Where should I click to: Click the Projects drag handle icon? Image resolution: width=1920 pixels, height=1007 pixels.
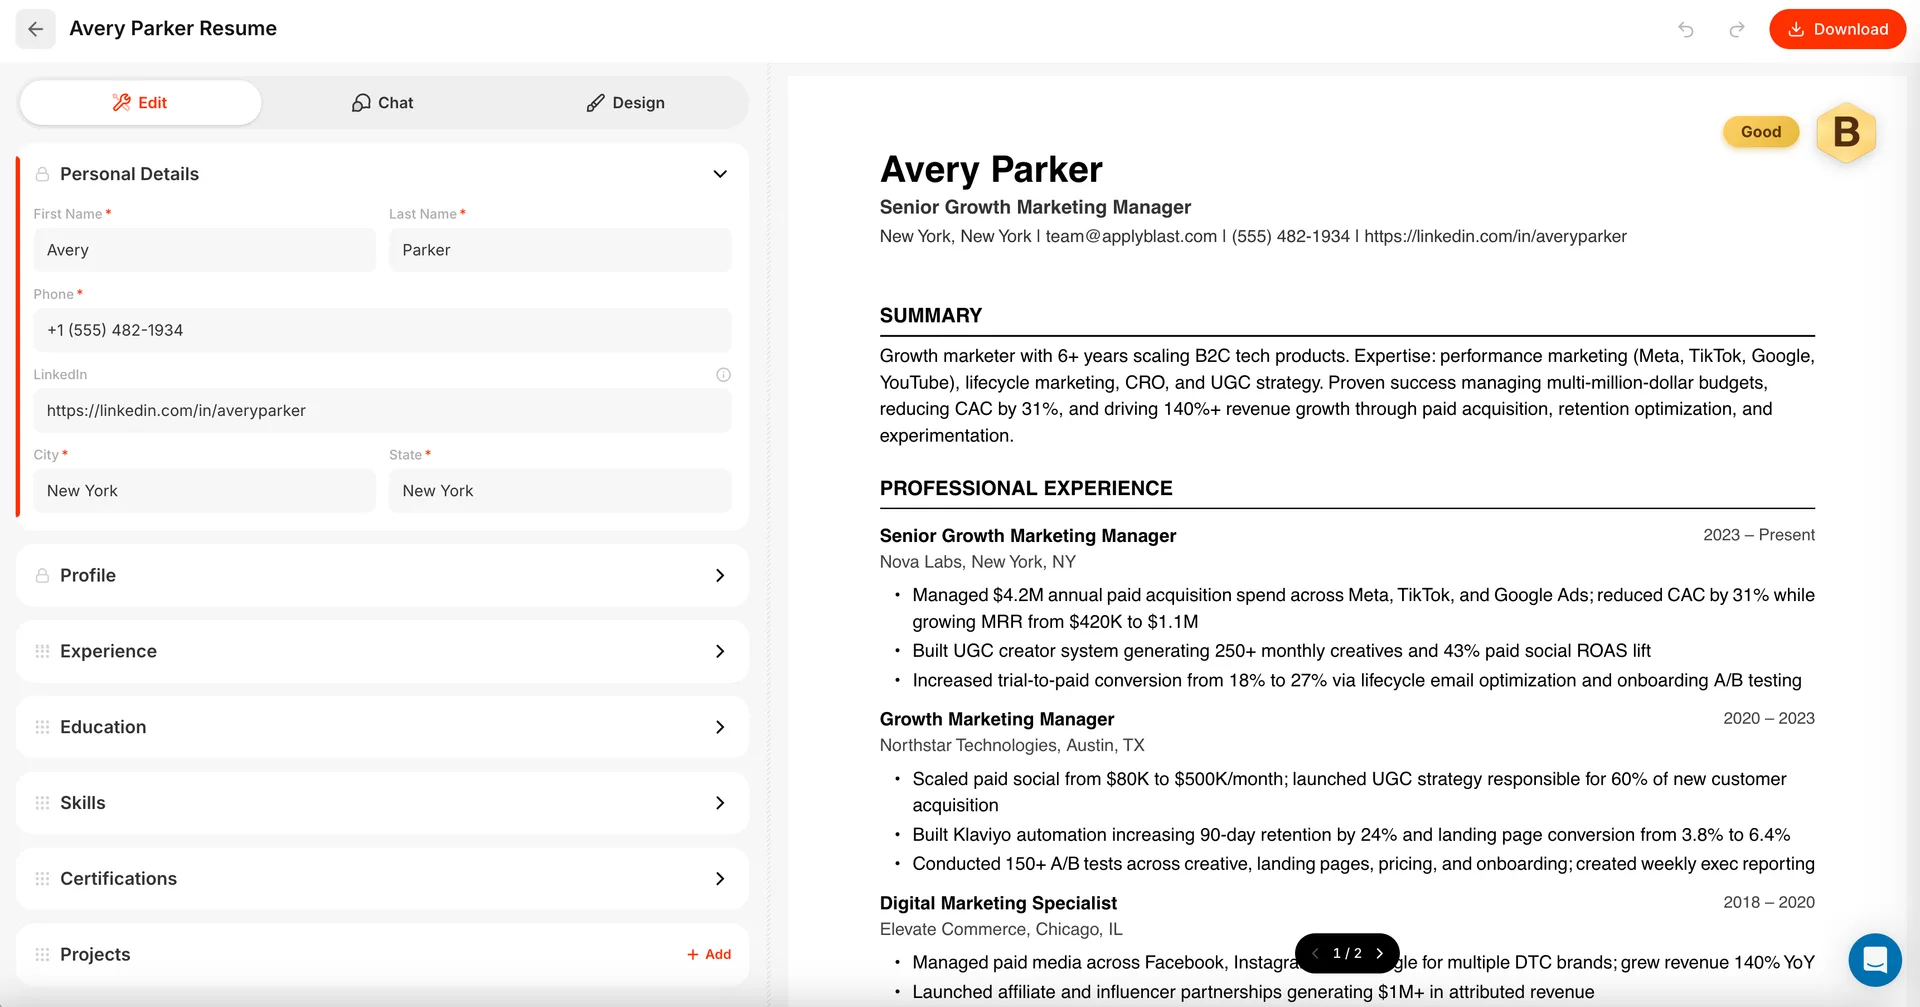42,955
